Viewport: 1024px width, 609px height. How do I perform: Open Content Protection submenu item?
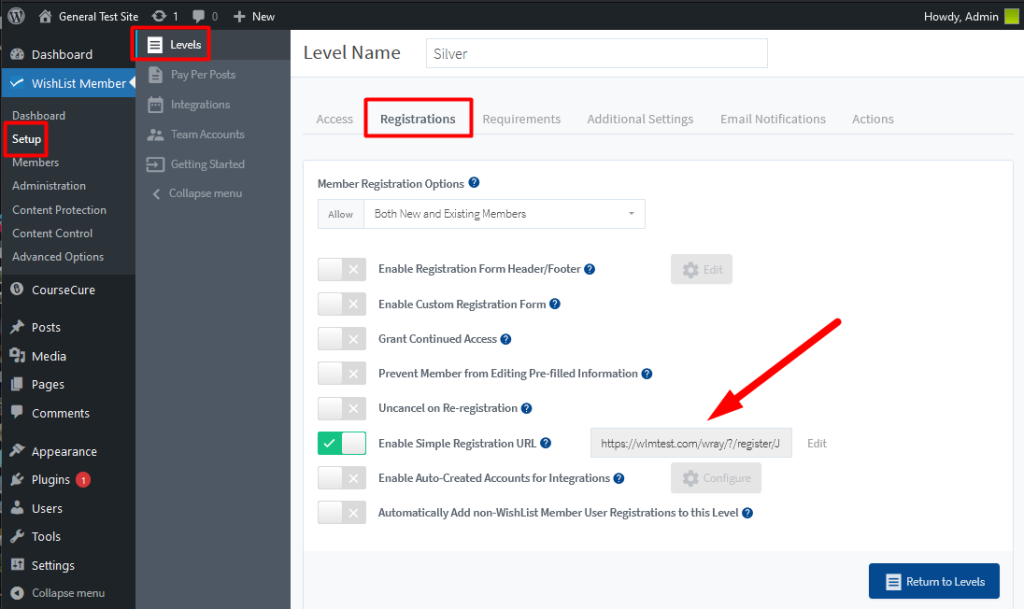click(x=59, y=210)
